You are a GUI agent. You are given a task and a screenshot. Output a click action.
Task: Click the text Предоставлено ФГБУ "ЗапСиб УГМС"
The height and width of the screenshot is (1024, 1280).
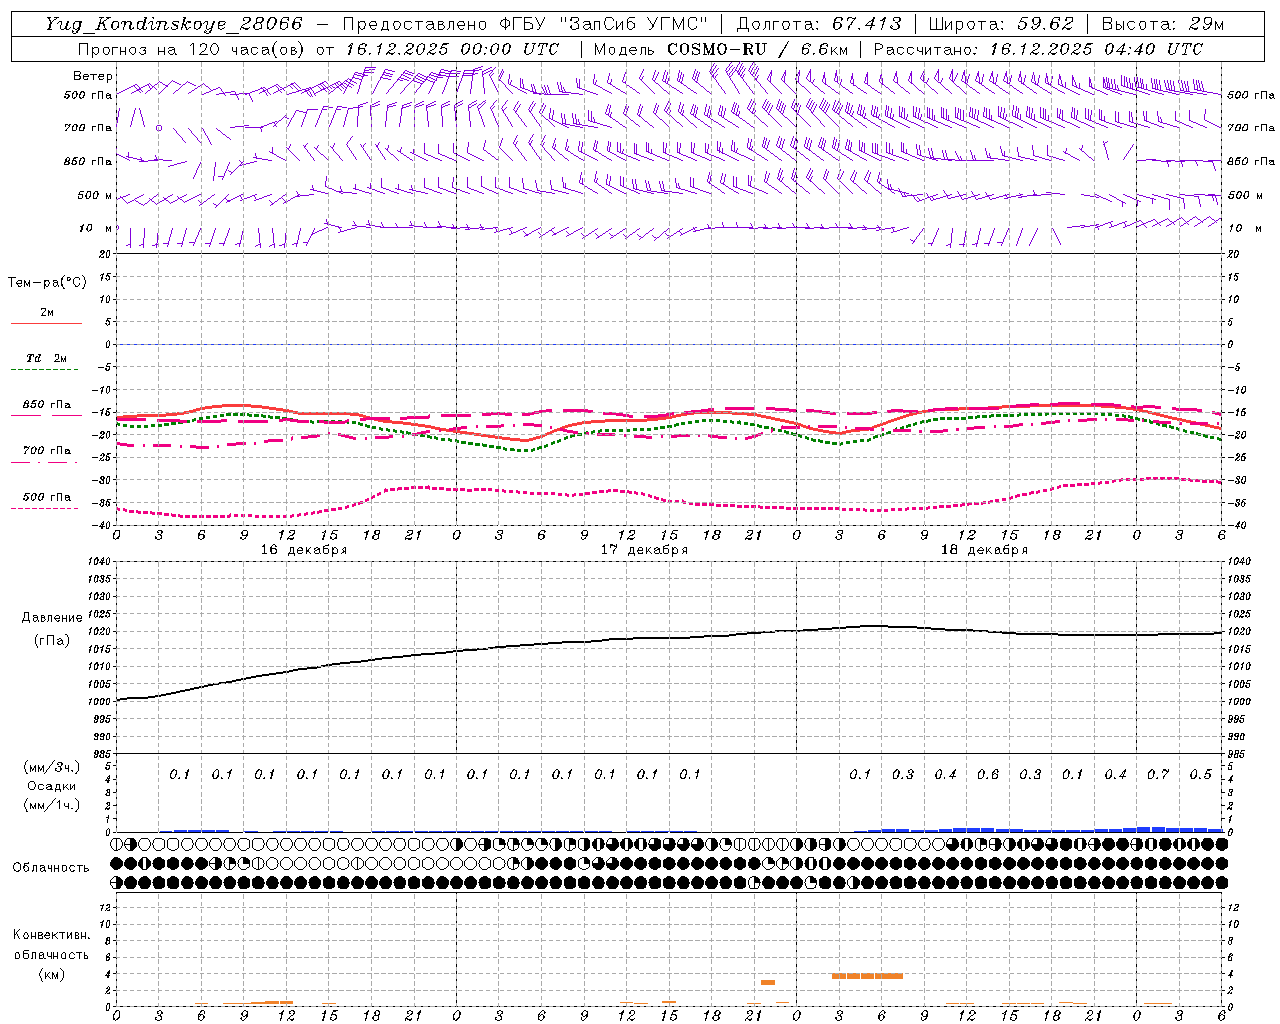525,24
